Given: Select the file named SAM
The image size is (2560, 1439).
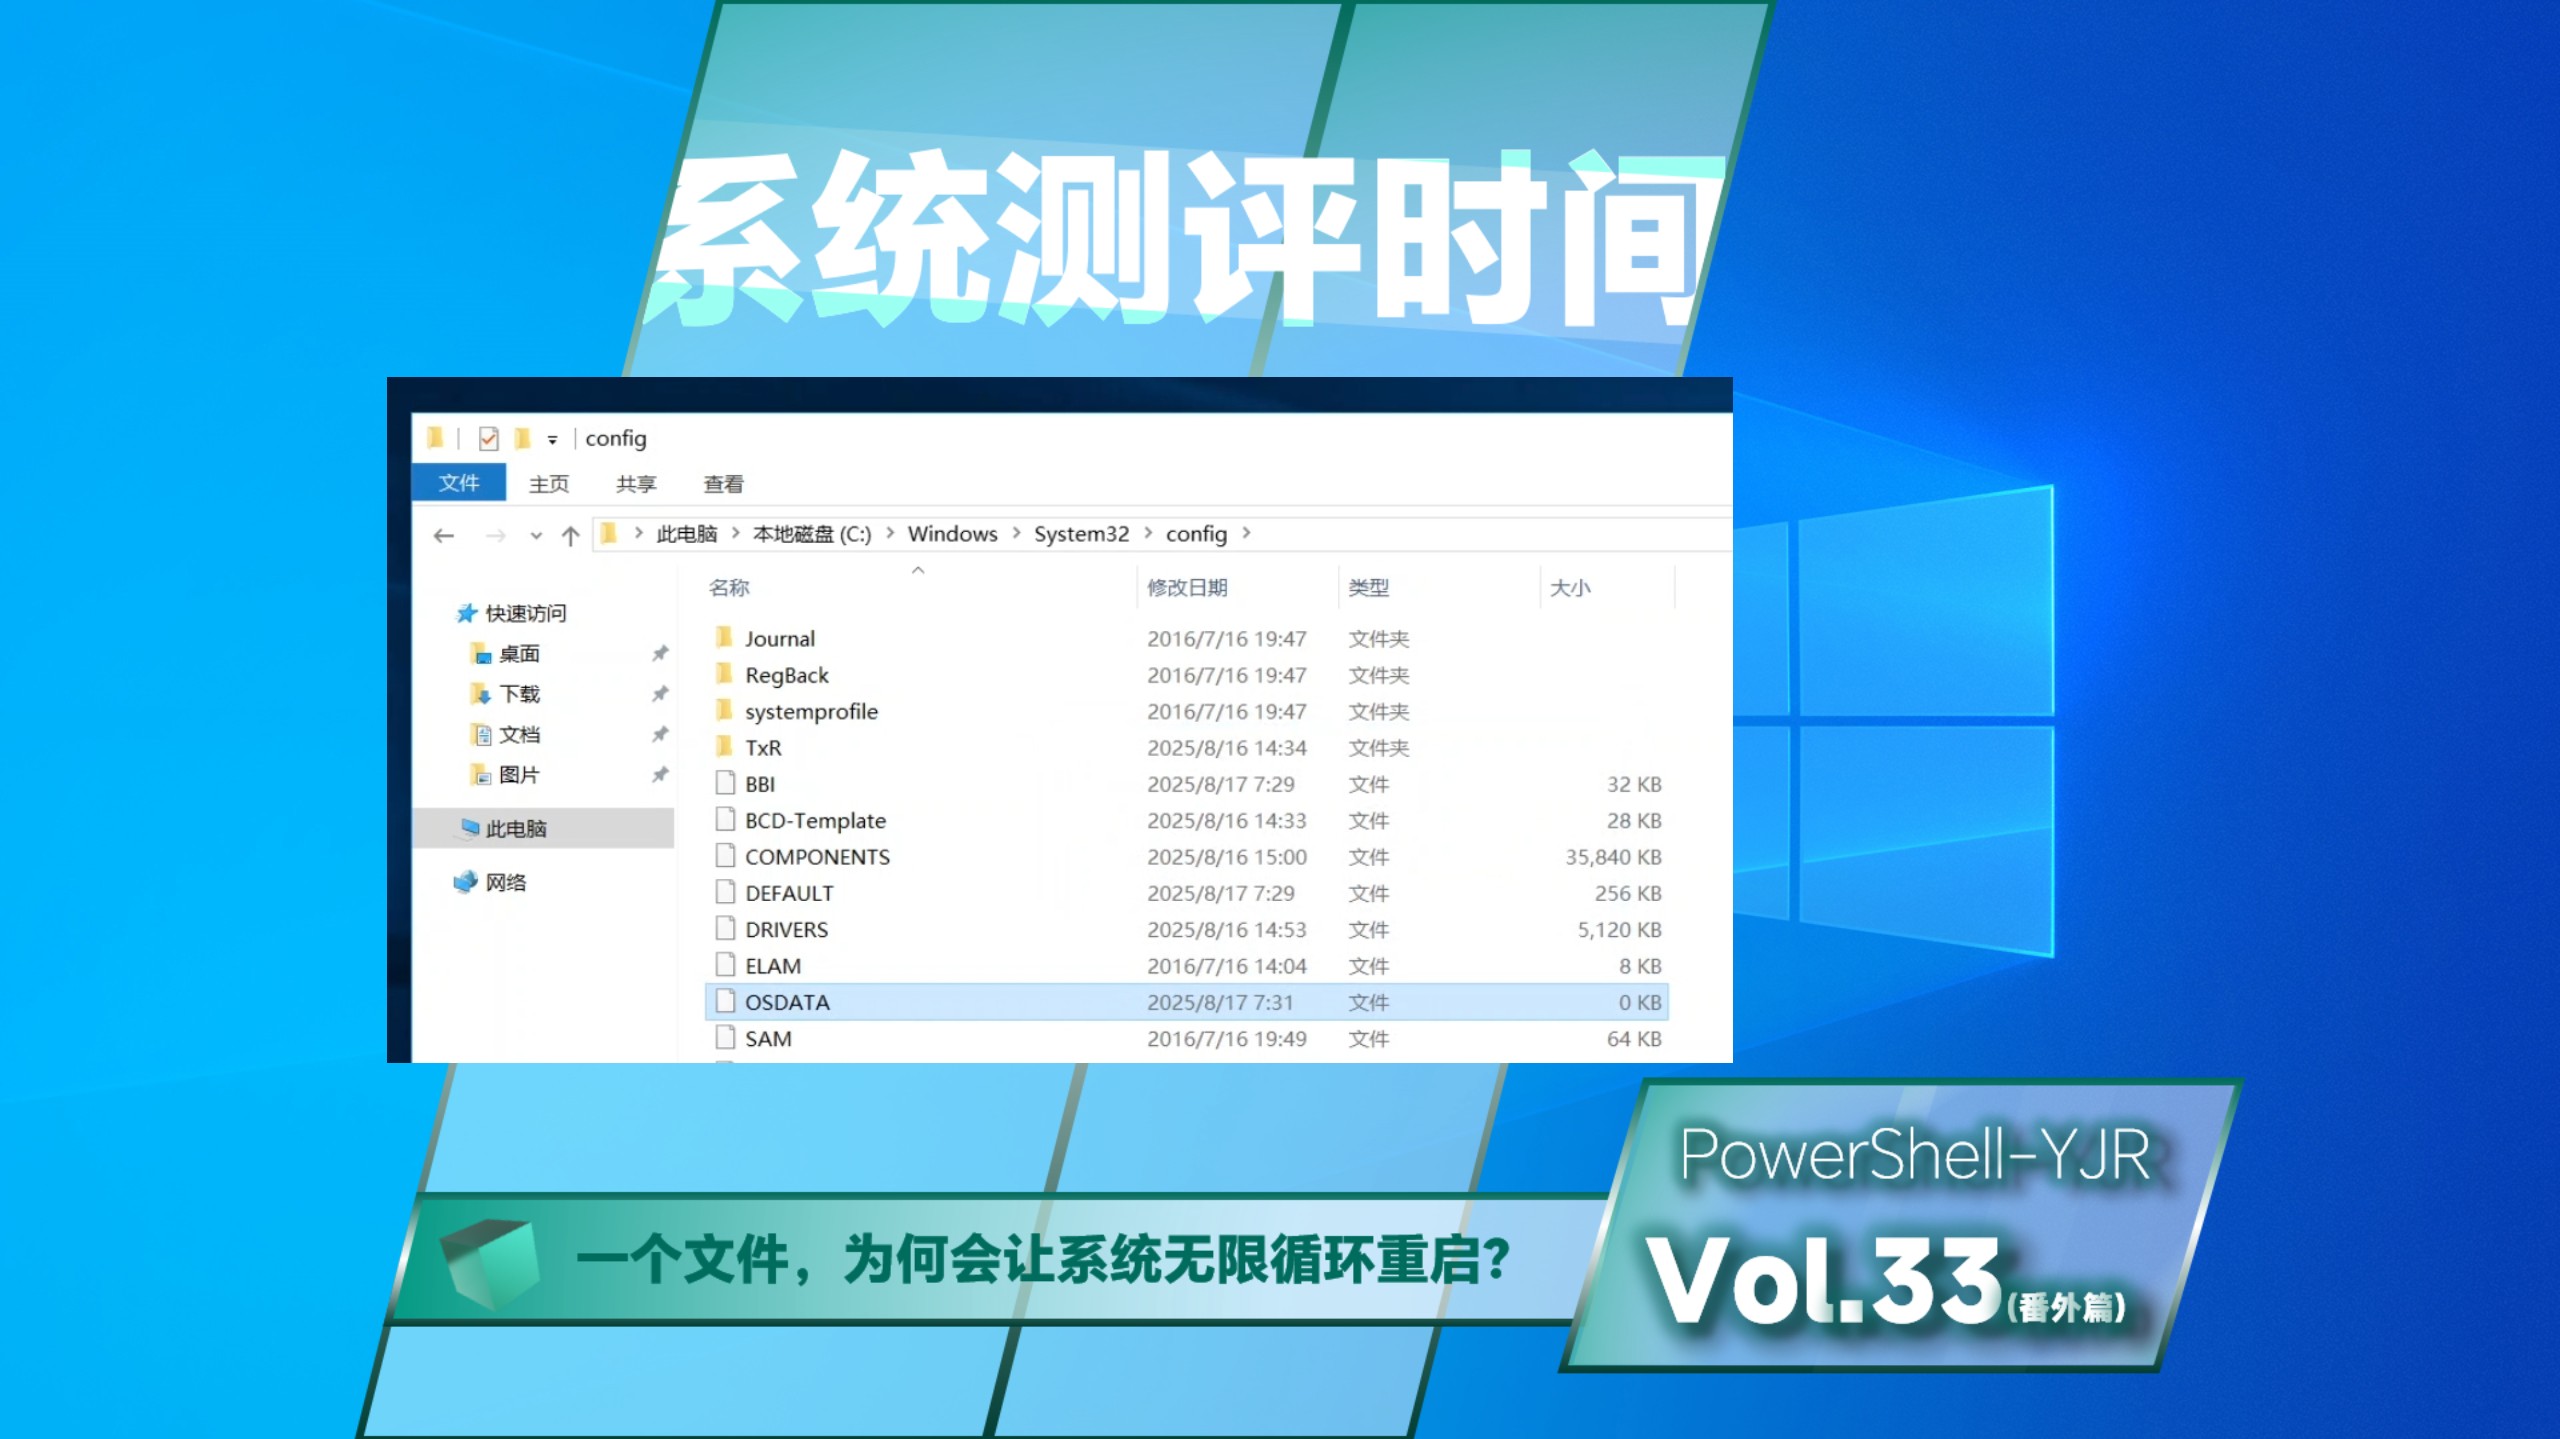Looking at the screenshot, I should [768, 1039].
